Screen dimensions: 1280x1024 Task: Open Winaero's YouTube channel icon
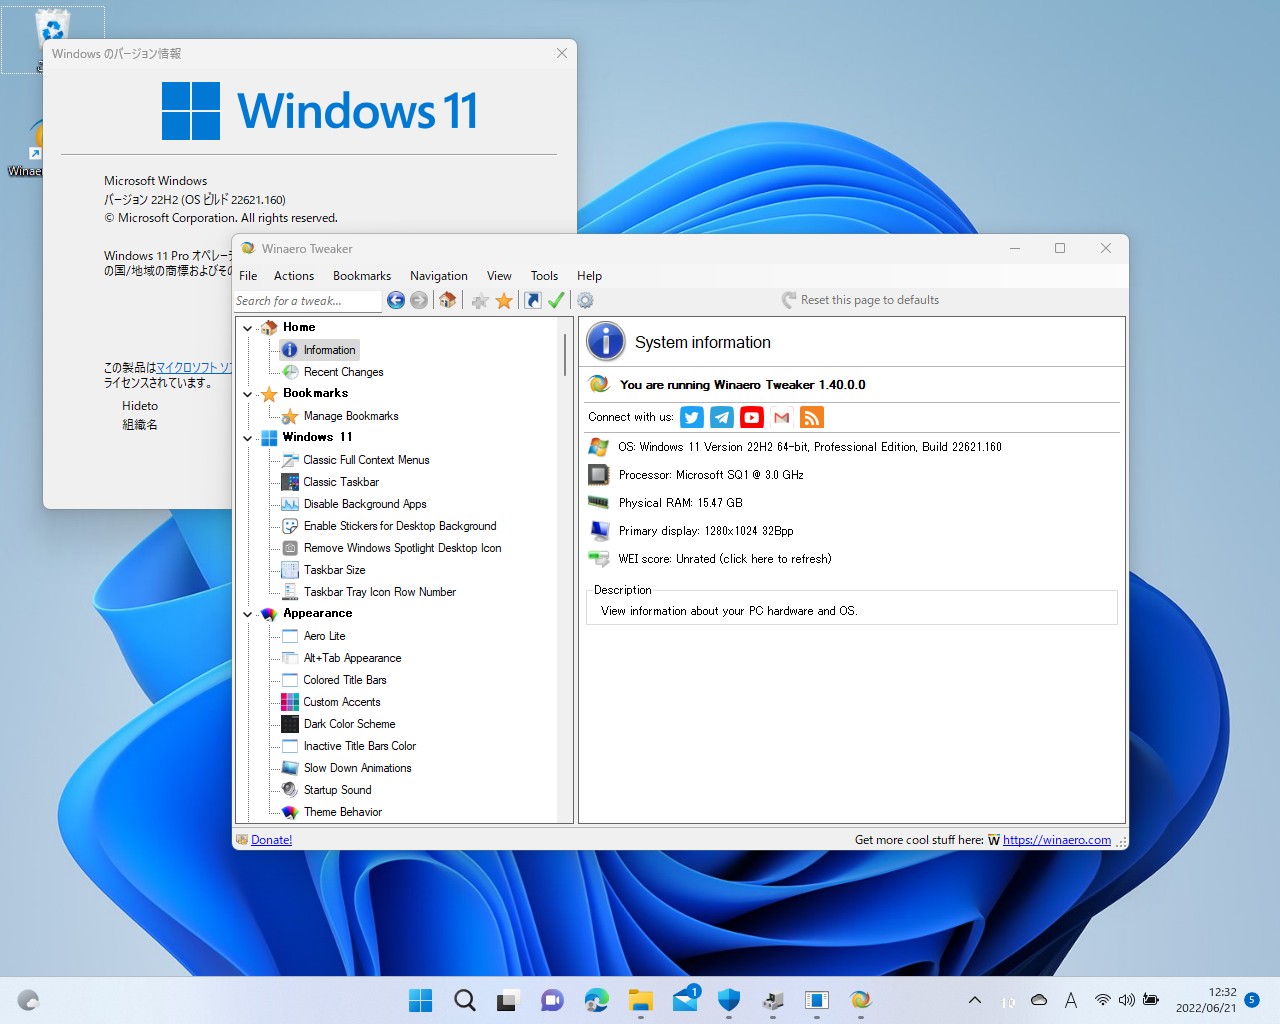tap(751, 417)
